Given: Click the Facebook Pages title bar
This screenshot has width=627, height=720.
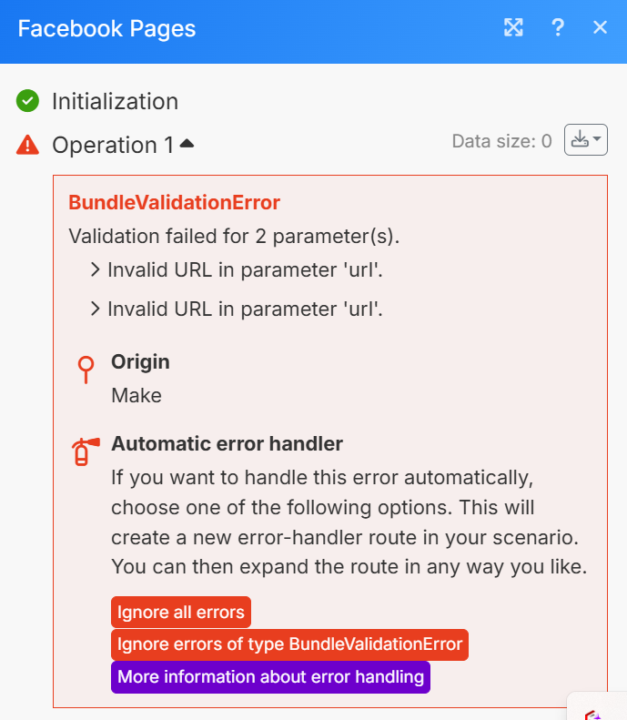Looking at the screenshot, I should pos(107,28).
